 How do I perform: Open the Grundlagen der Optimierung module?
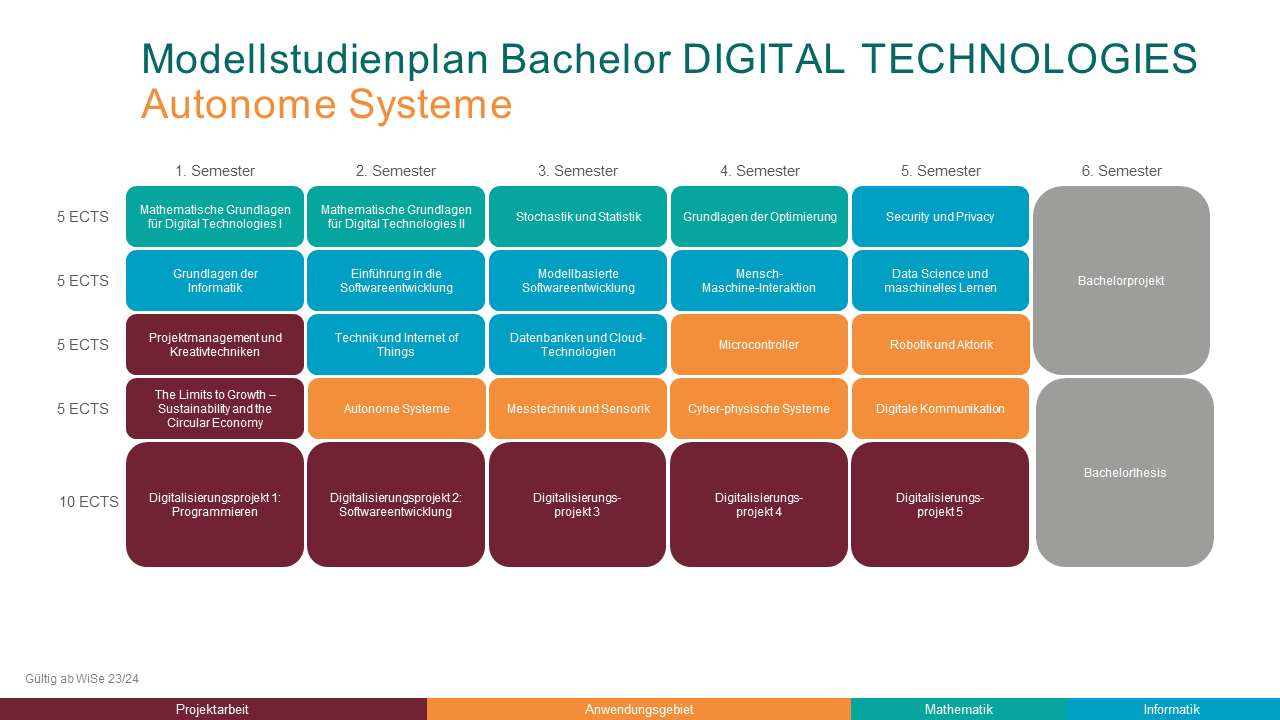(x=759, y=216)
